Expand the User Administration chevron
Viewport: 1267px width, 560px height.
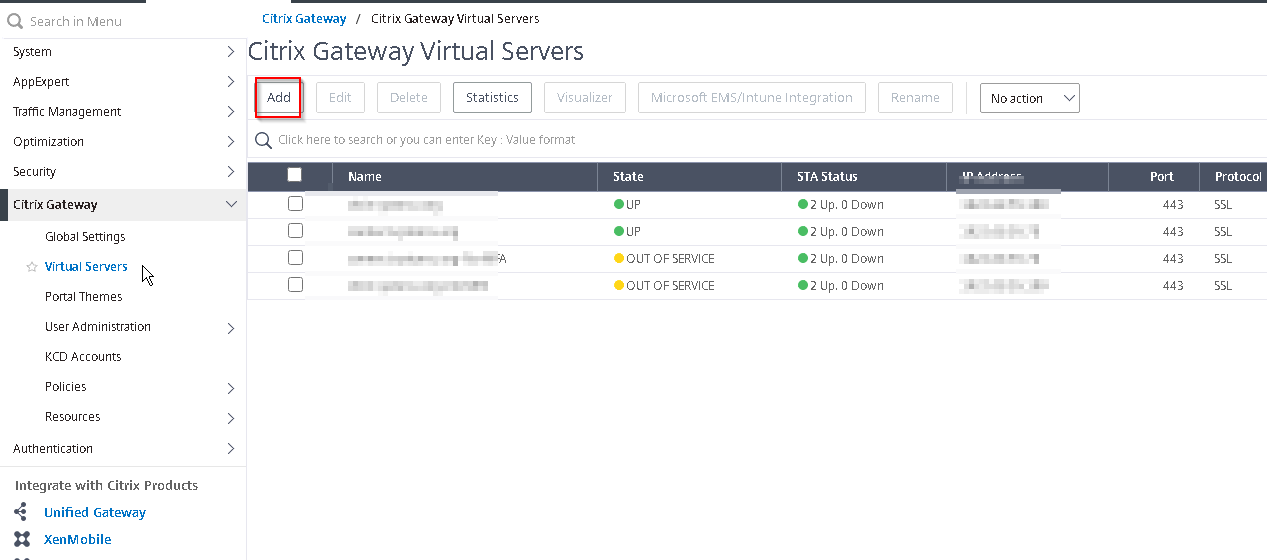tap(231, 328)
